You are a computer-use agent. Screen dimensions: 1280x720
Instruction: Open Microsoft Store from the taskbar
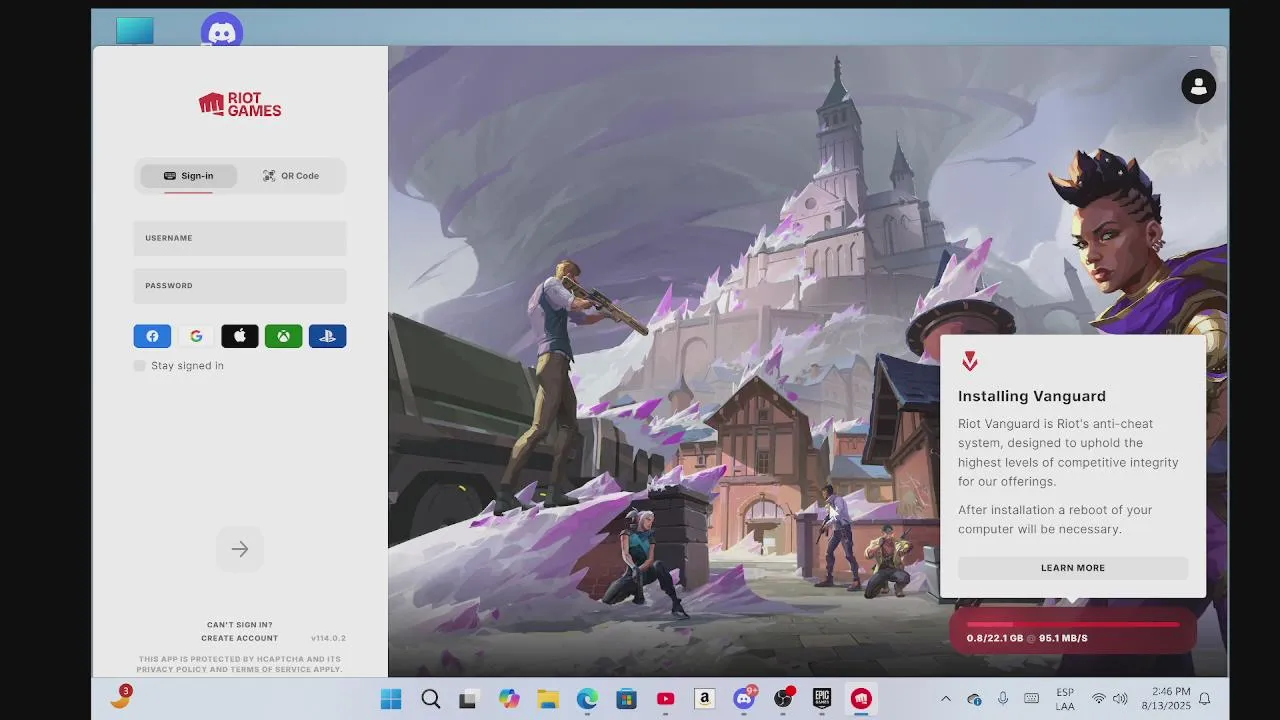[626, 699]
